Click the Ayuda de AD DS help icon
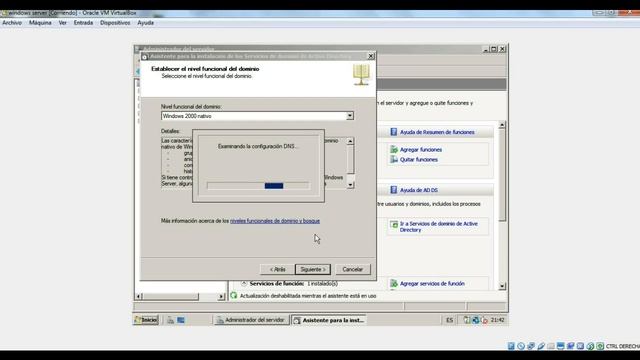The width and height of the screenshot is (640, 360). 393,190
